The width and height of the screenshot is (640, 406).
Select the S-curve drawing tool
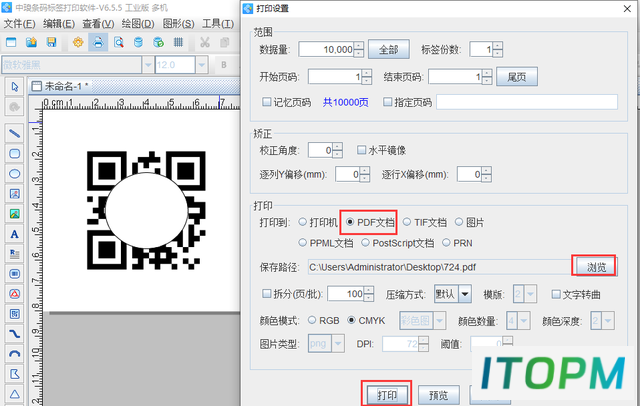click(x=15, y=334)
